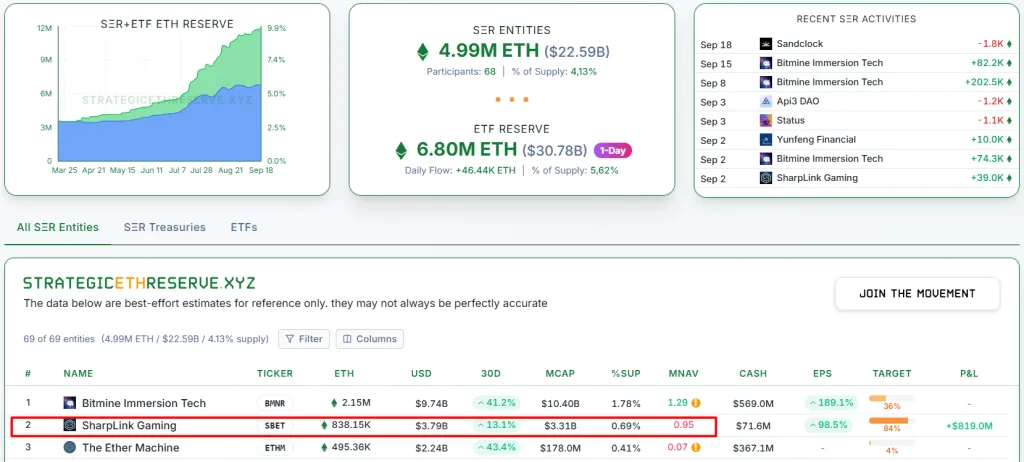Open the Columns selector
Viewport: 1024px width, 462px height.
370,339
